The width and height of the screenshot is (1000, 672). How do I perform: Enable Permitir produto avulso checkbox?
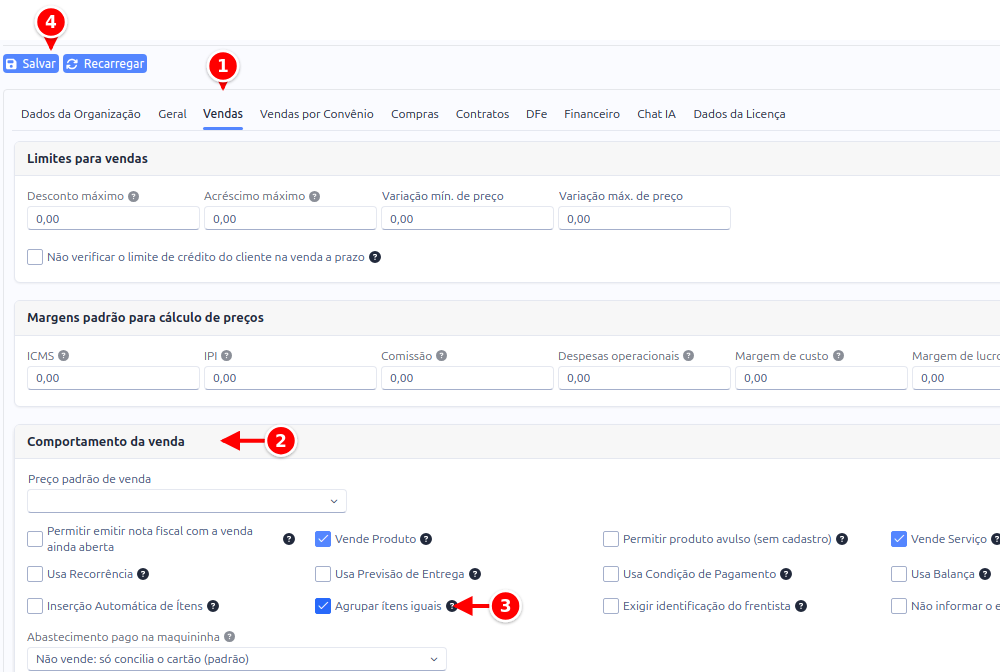coord(611,539)
